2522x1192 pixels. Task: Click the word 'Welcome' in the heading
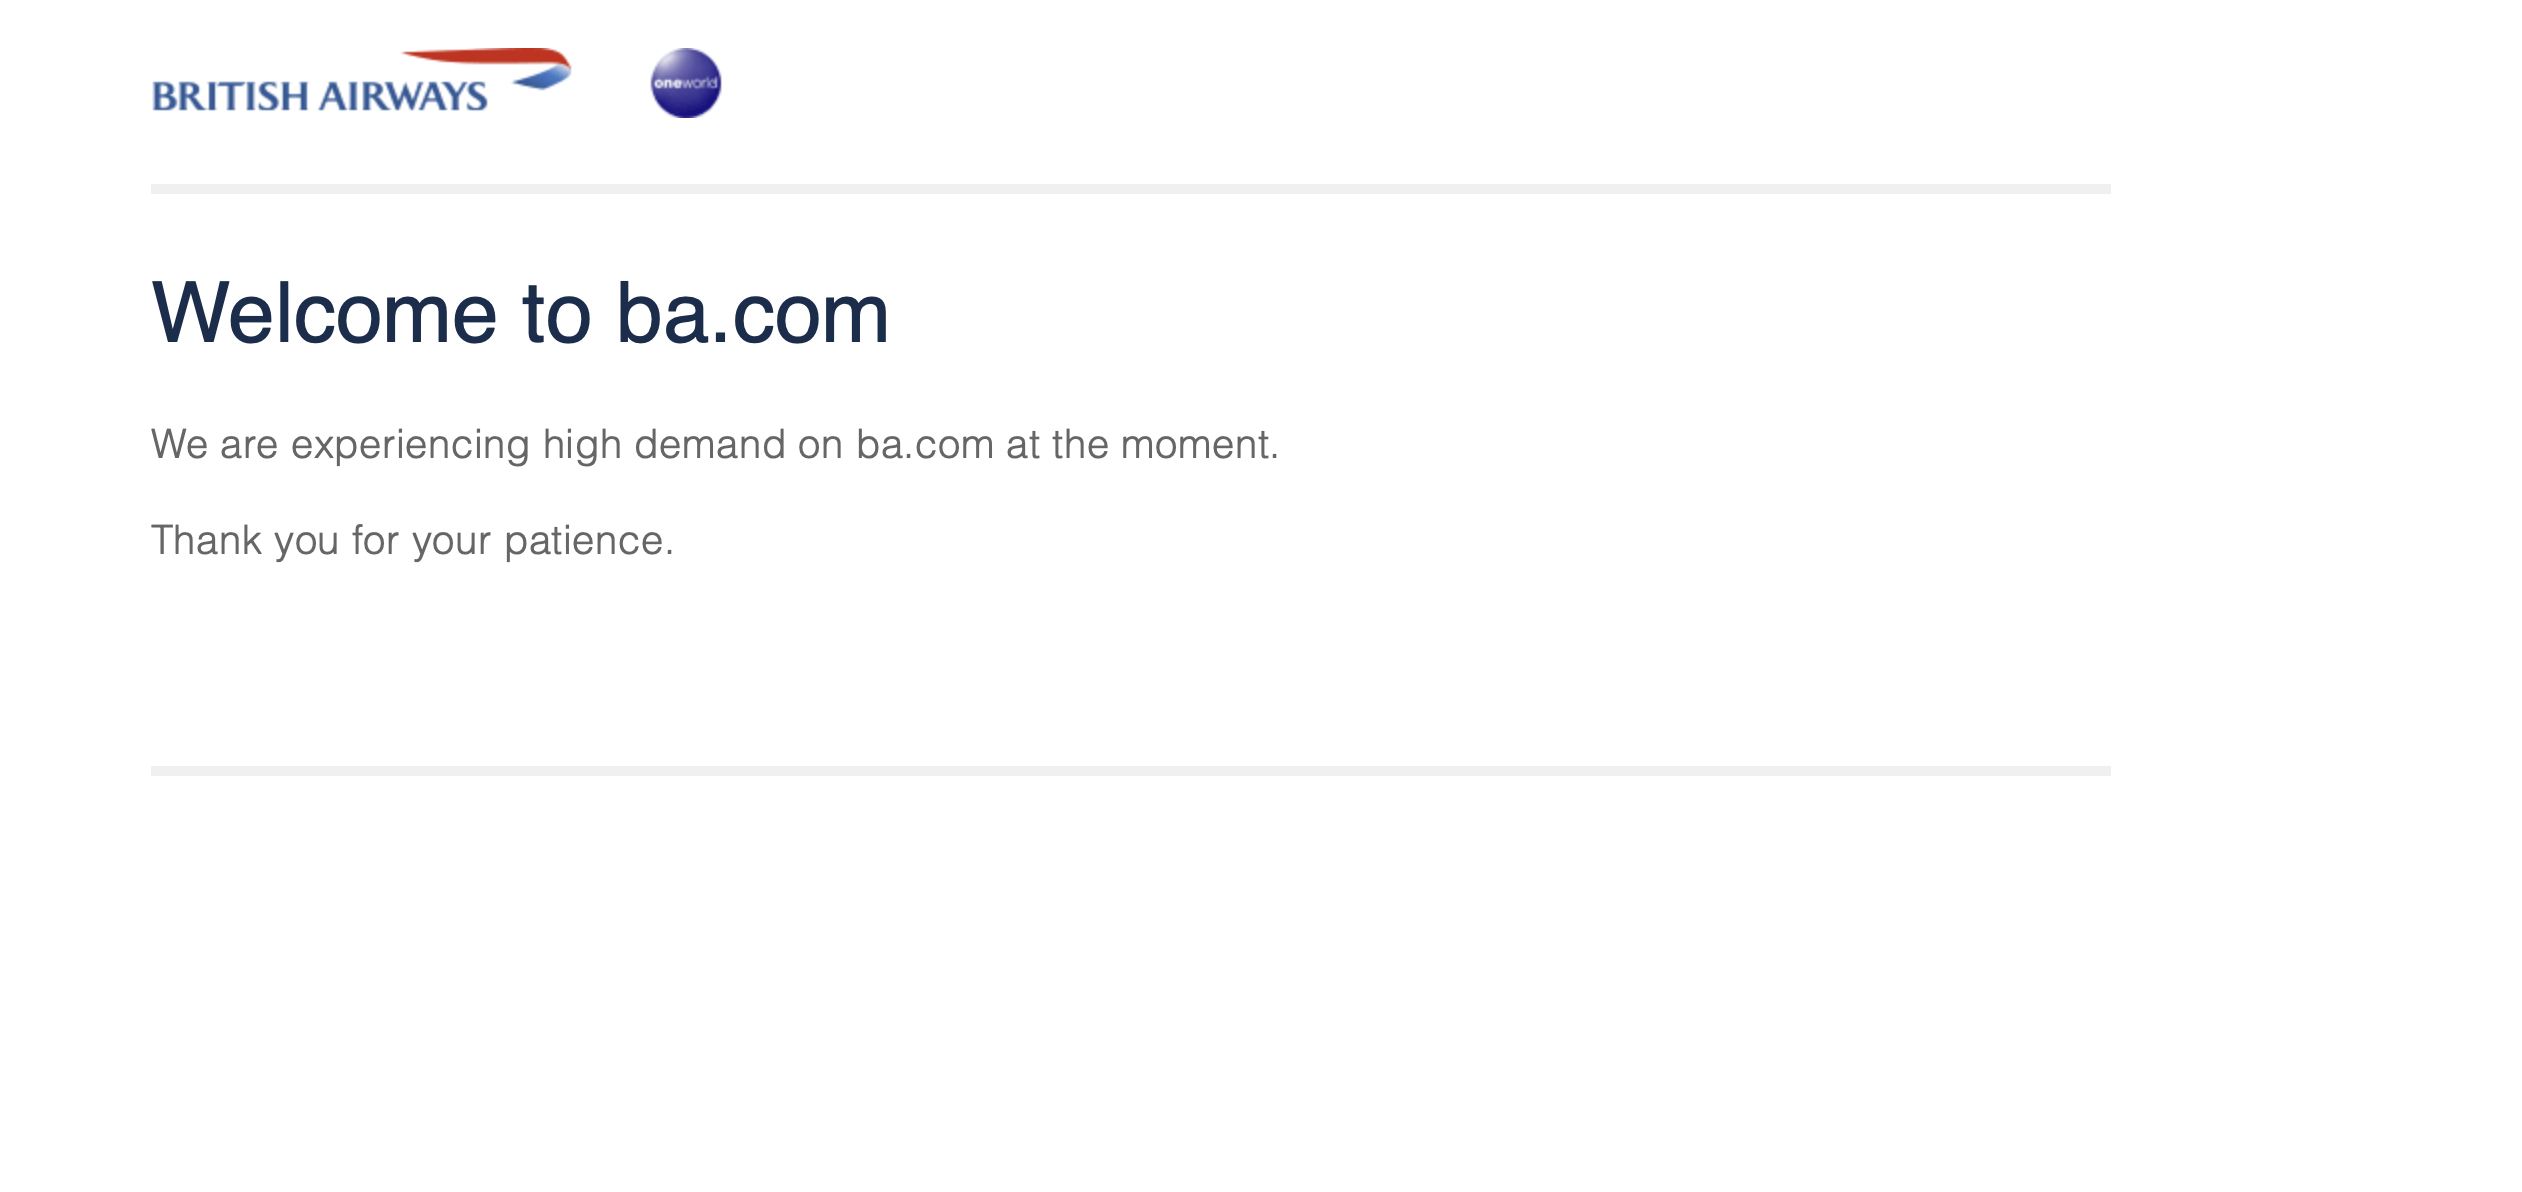(324, 313)
